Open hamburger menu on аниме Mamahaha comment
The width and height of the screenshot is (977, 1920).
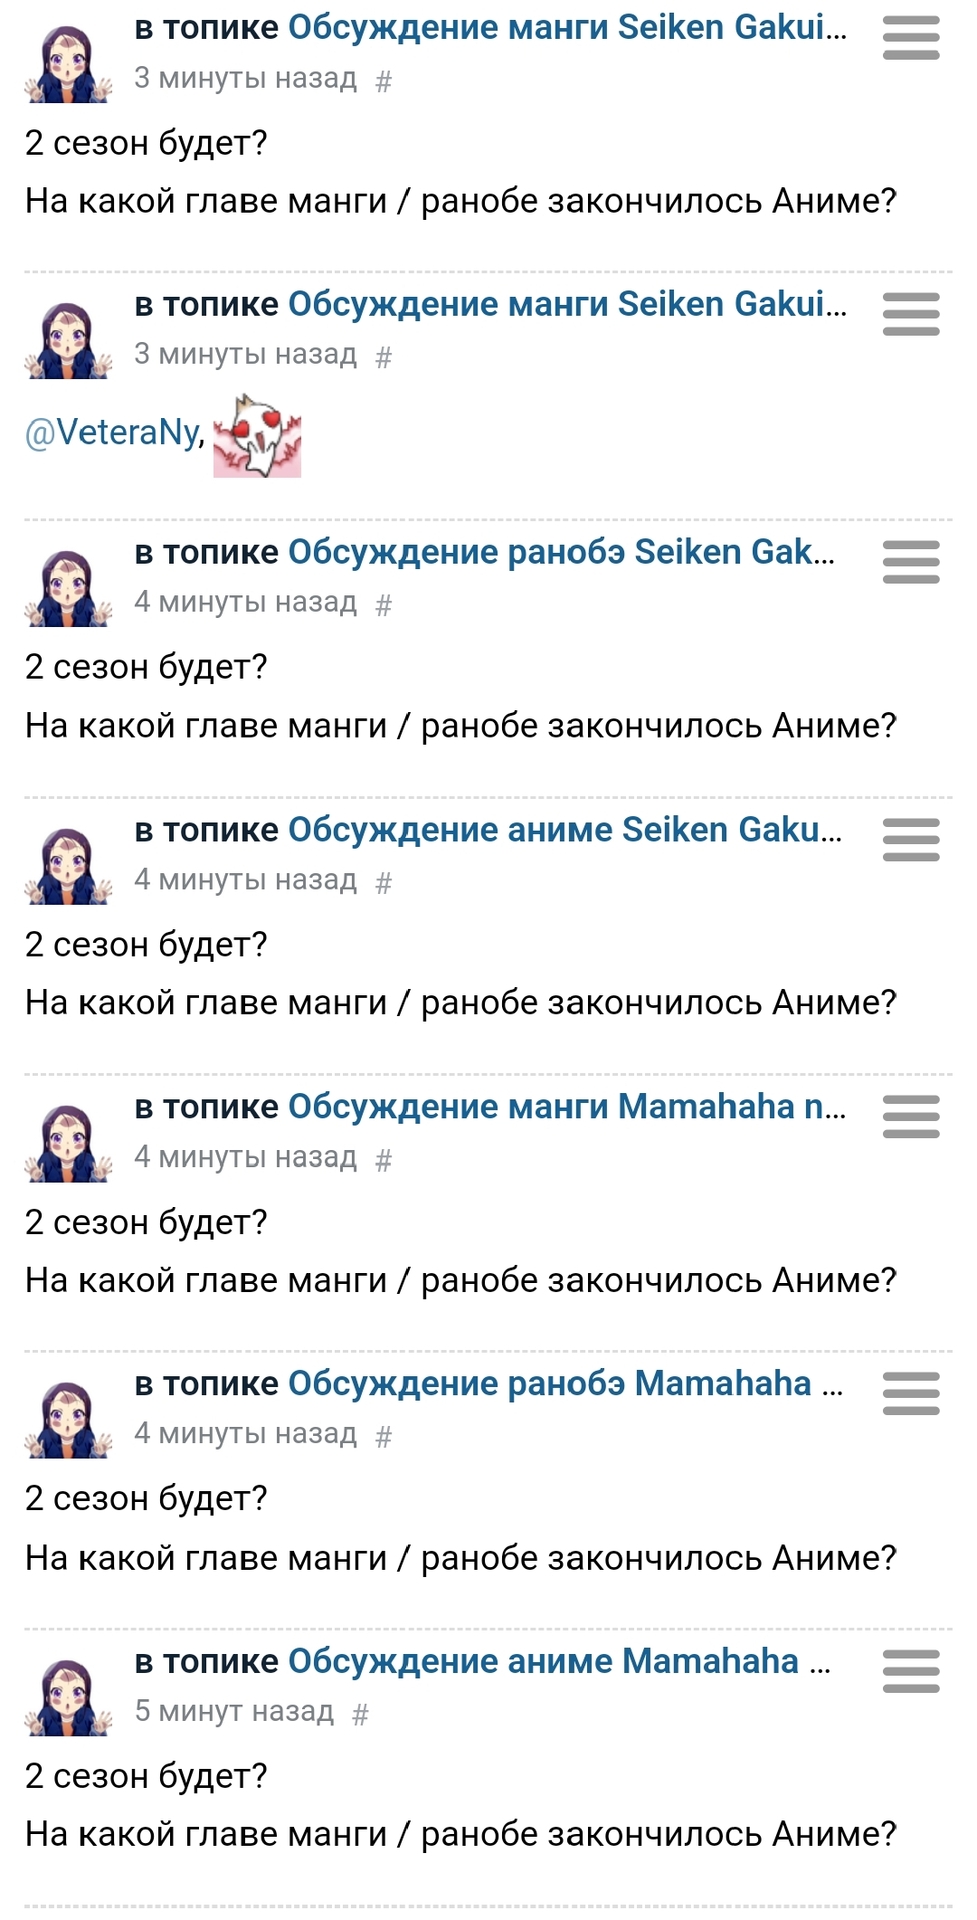pos(910,1670)
